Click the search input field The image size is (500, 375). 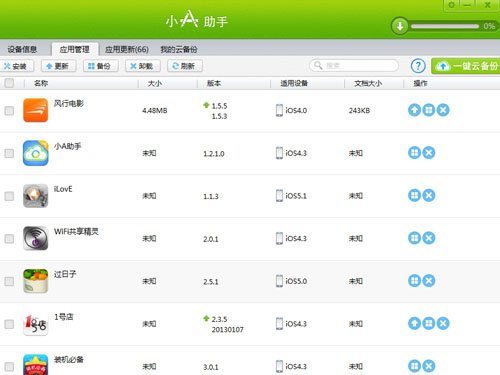[354, 66]
